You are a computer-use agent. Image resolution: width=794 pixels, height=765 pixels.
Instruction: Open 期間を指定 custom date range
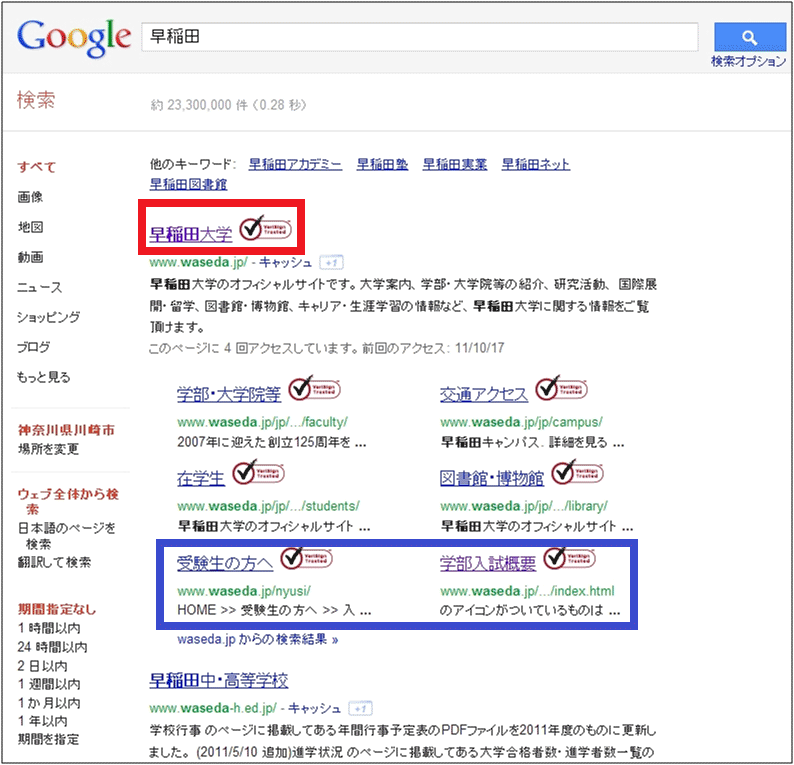[48, 739]
